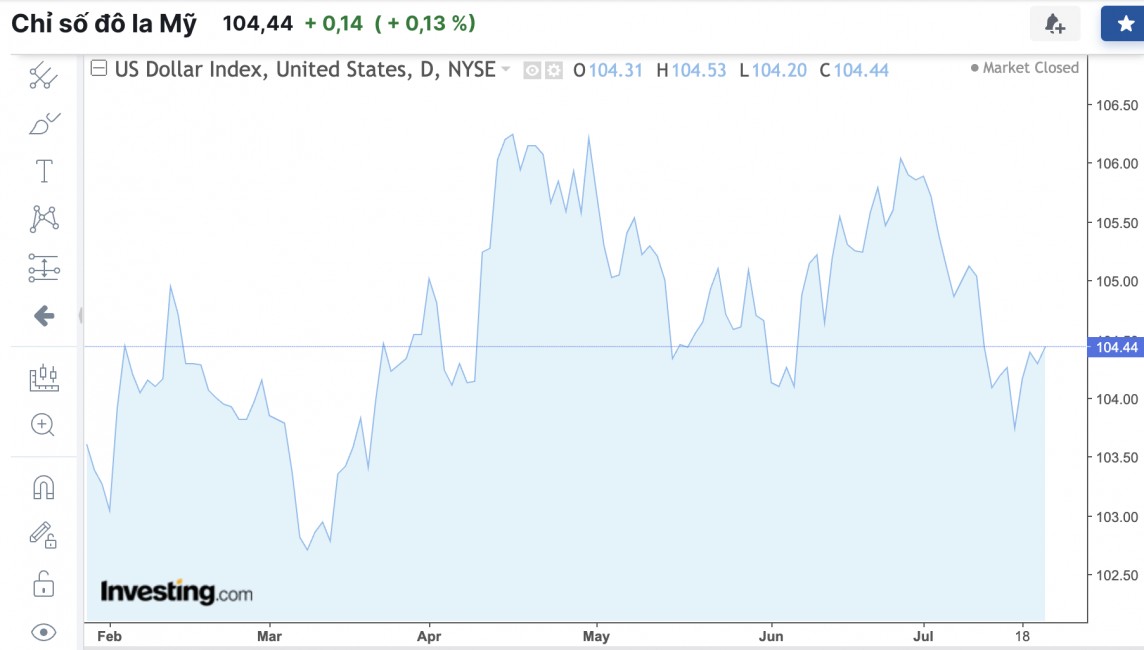Click Chỉ số đô la Mỹ heading
Screen dimensions: 1144x650
(104, 24)
